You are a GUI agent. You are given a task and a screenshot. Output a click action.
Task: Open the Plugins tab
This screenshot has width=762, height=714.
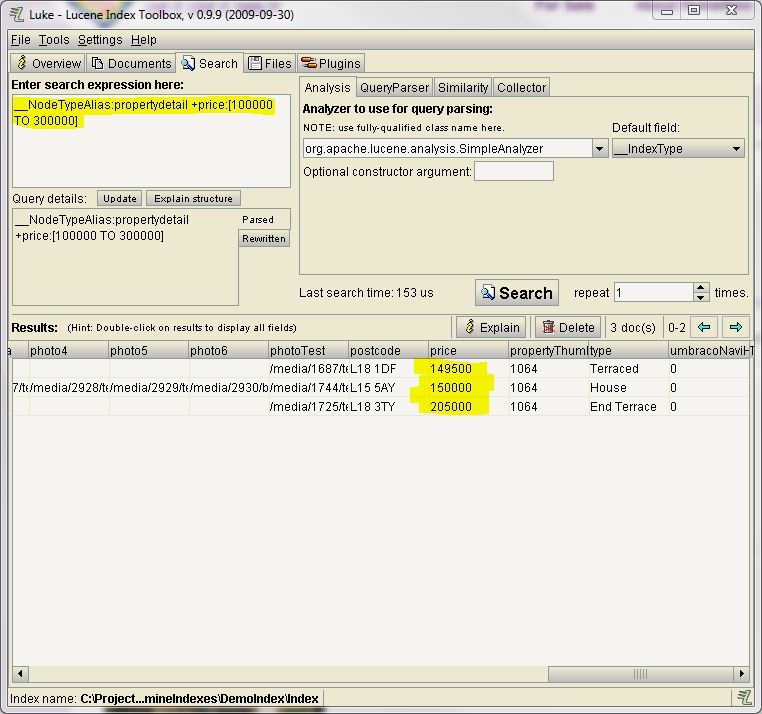[x=330, y=63]
